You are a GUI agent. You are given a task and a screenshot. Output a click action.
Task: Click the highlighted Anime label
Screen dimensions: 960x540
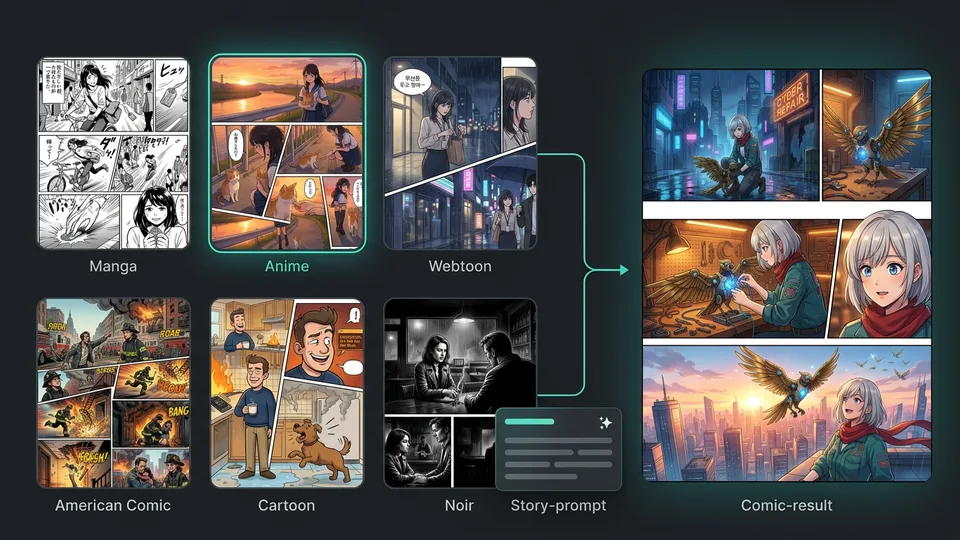point(287,266)
